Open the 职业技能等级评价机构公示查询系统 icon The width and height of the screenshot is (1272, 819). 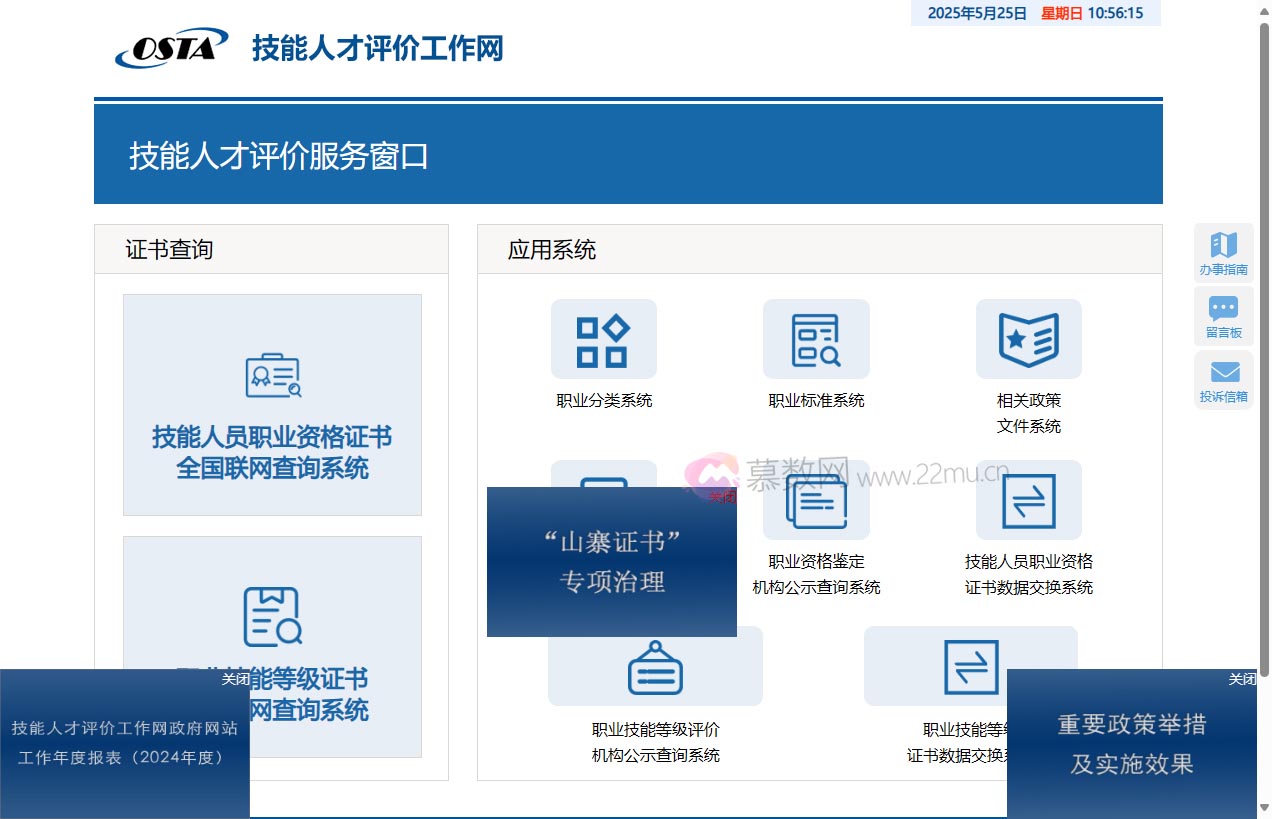click(655, 666)
